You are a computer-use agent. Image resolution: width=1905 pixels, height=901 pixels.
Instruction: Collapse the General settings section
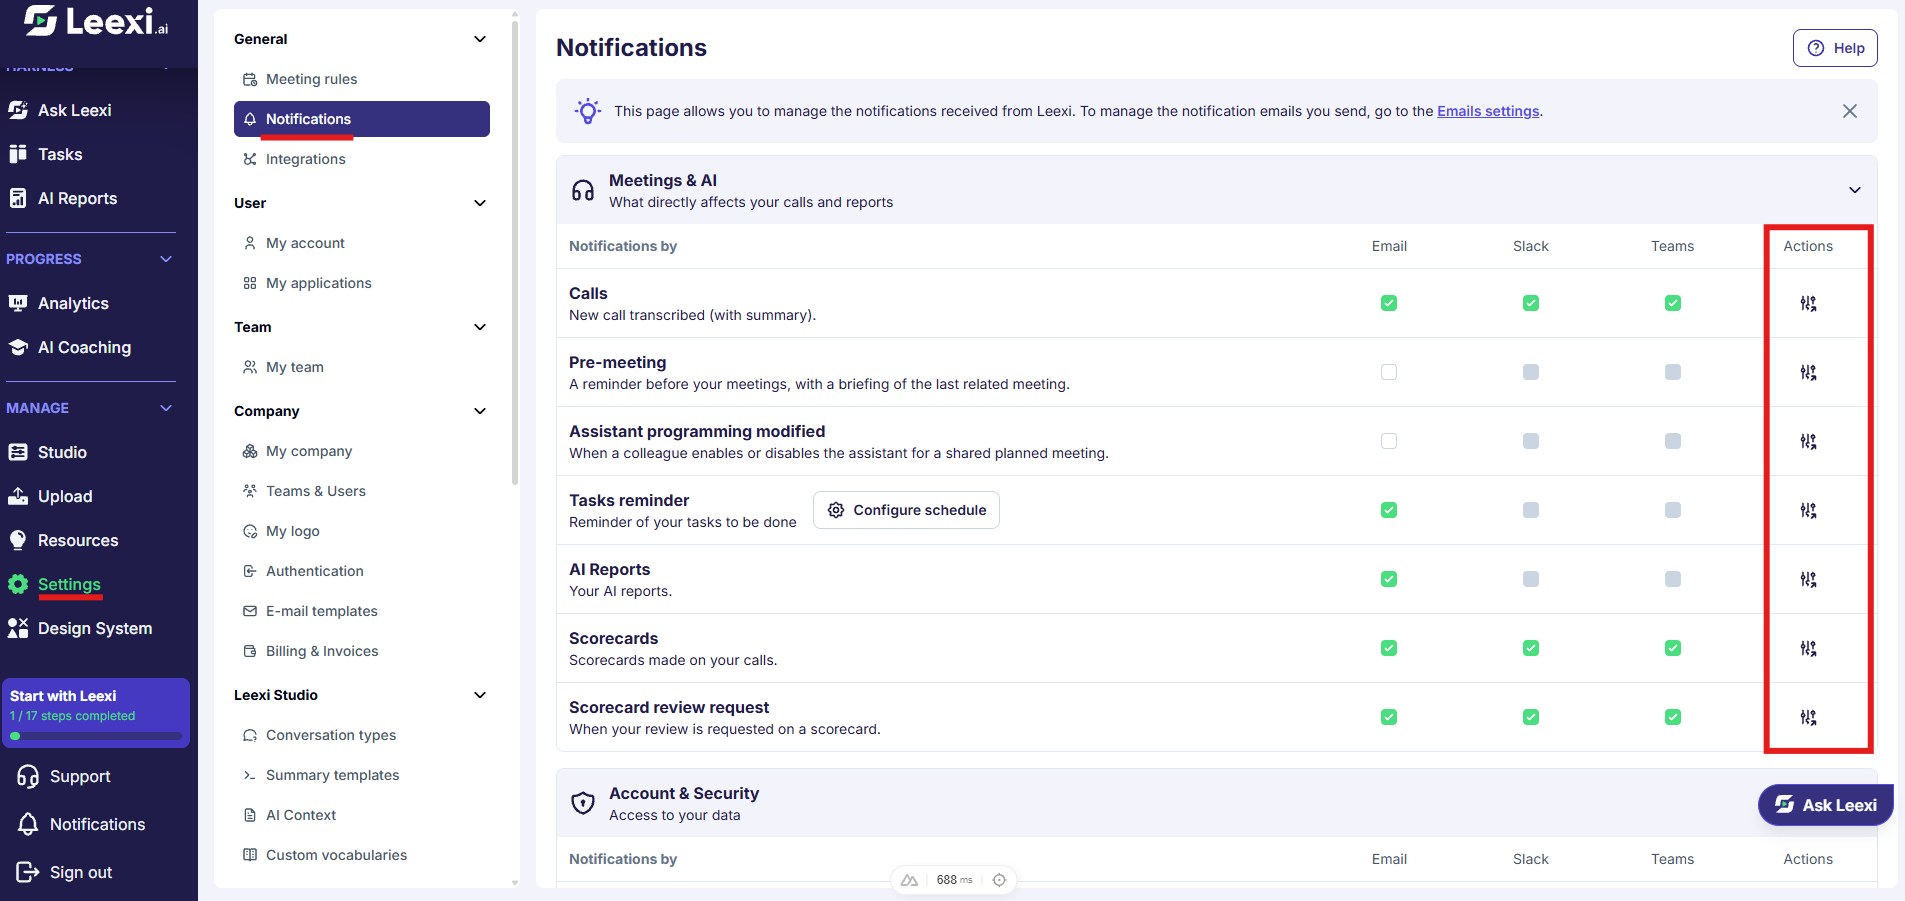click(x=480, y=39)
